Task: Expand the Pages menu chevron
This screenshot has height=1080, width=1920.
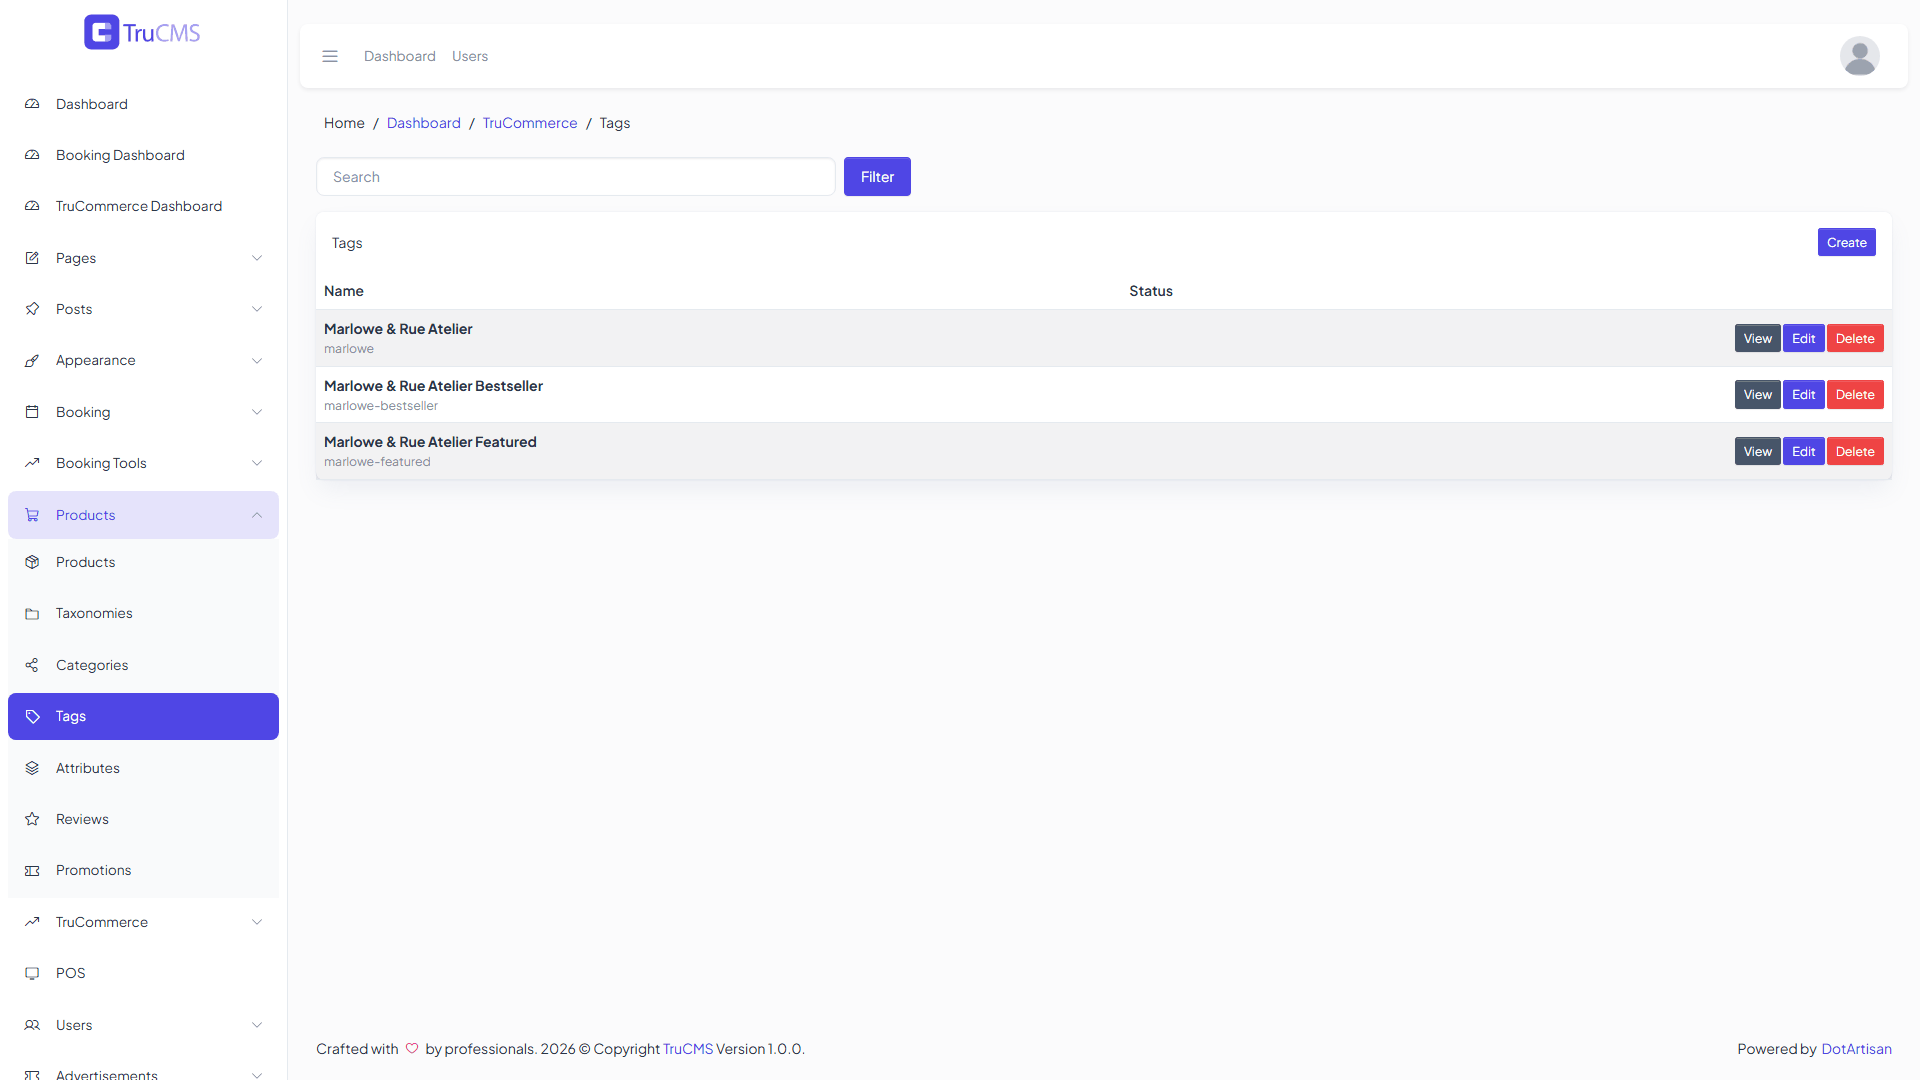Action: [257, 258]
